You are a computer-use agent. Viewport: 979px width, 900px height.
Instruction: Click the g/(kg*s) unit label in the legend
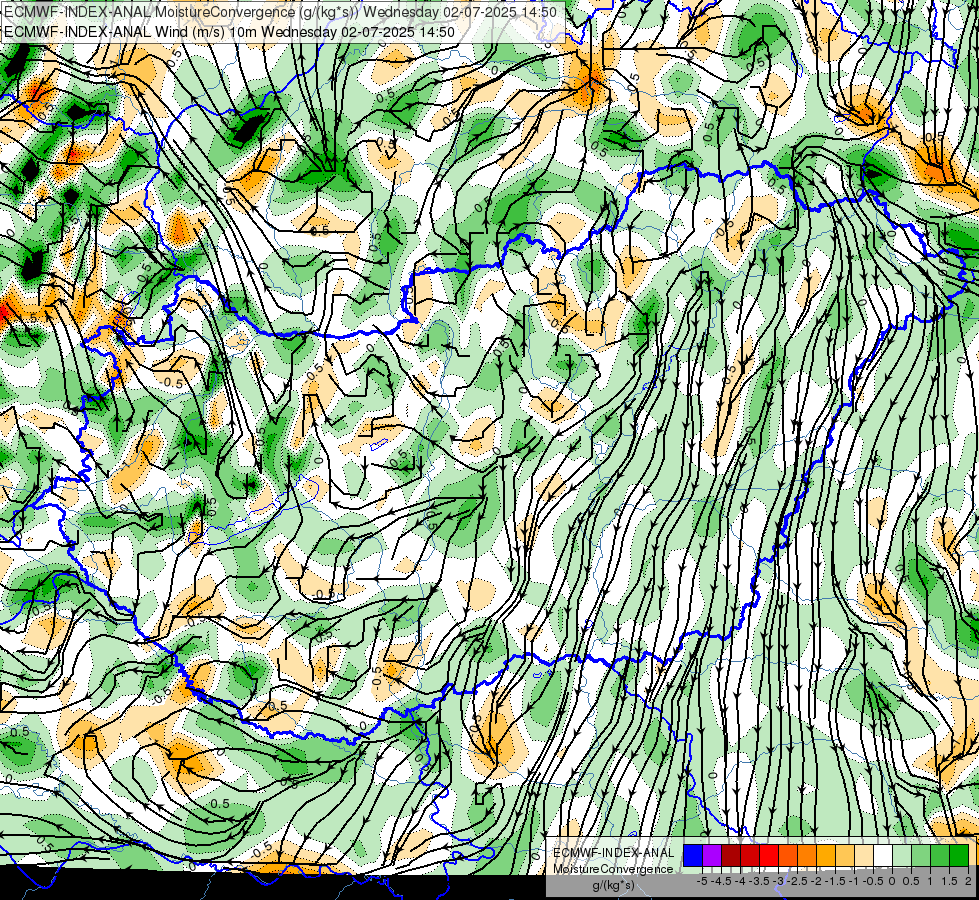pyautogui.click(x=614, y=885)
